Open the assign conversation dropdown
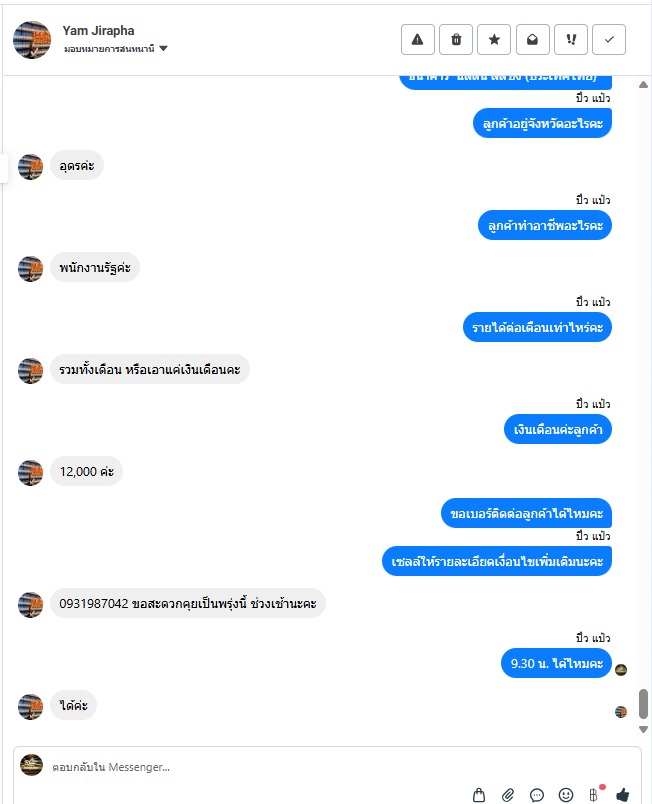Viewport: 652px width, 804px height. click(116, 49)
